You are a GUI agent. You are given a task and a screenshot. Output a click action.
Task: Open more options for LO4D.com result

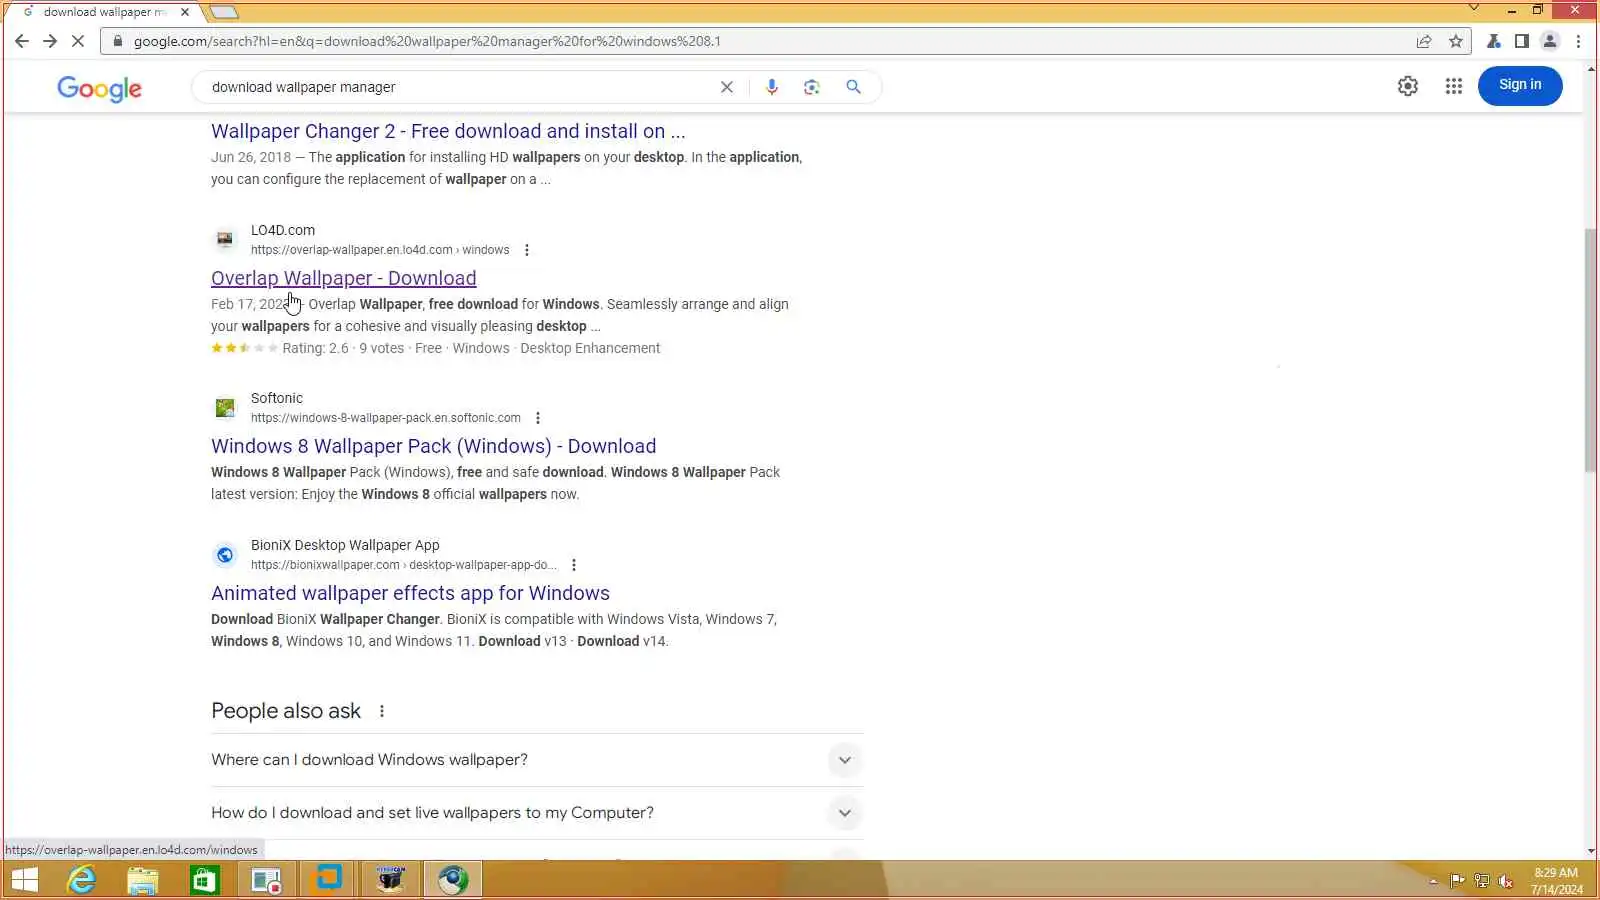(527, 250)
